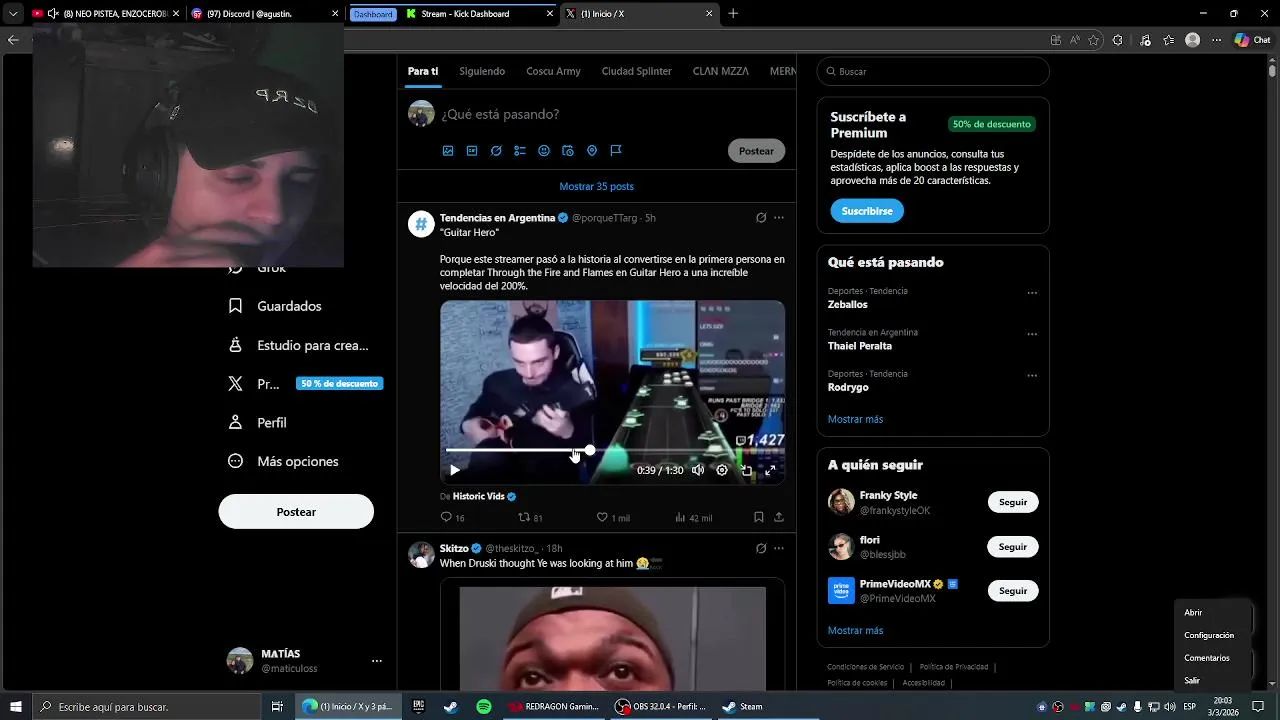Switch to the CLAN MZZA tab
Screen dimensions: 1280x720
(x=721, y=71)
